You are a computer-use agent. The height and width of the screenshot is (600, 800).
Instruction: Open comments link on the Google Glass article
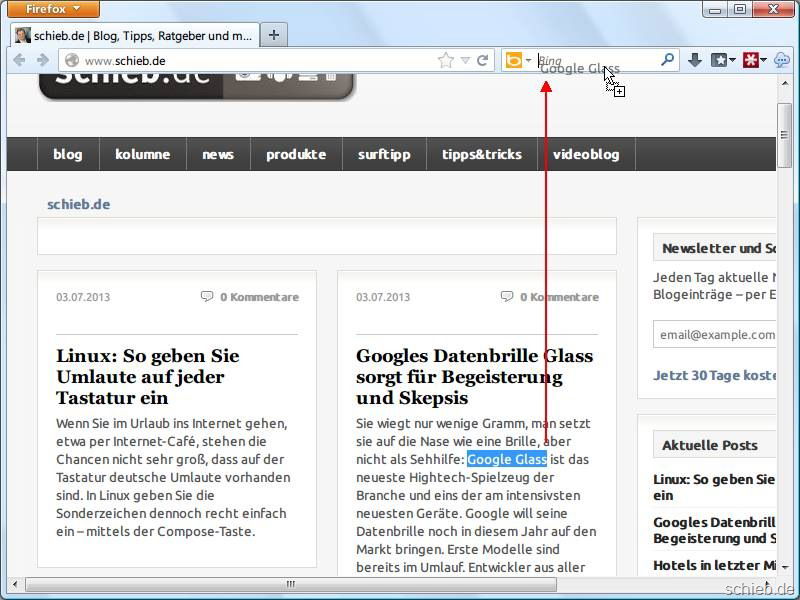559,297
